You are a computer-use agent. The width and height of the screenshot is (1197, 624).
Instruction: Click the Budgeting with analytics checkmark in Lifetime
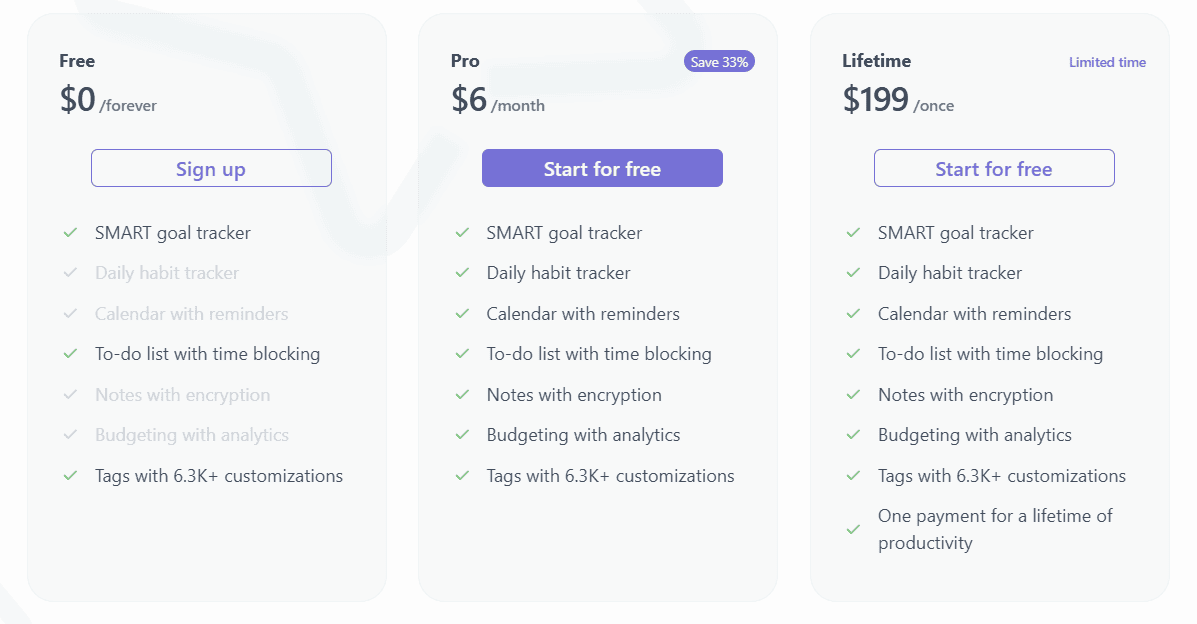852,435
